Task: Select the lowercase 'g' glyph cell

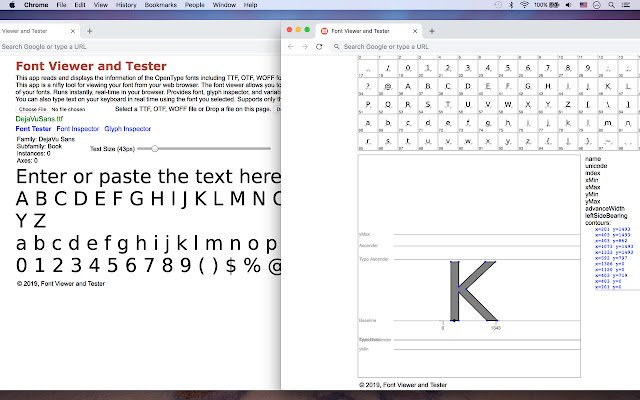Action: pos(488,123)
